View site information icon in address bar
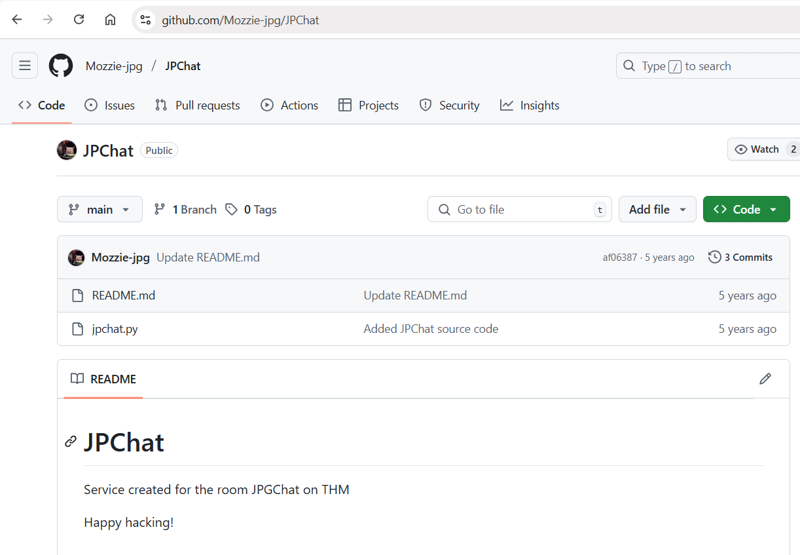800x555 pixels. click(x=145, y=20)
